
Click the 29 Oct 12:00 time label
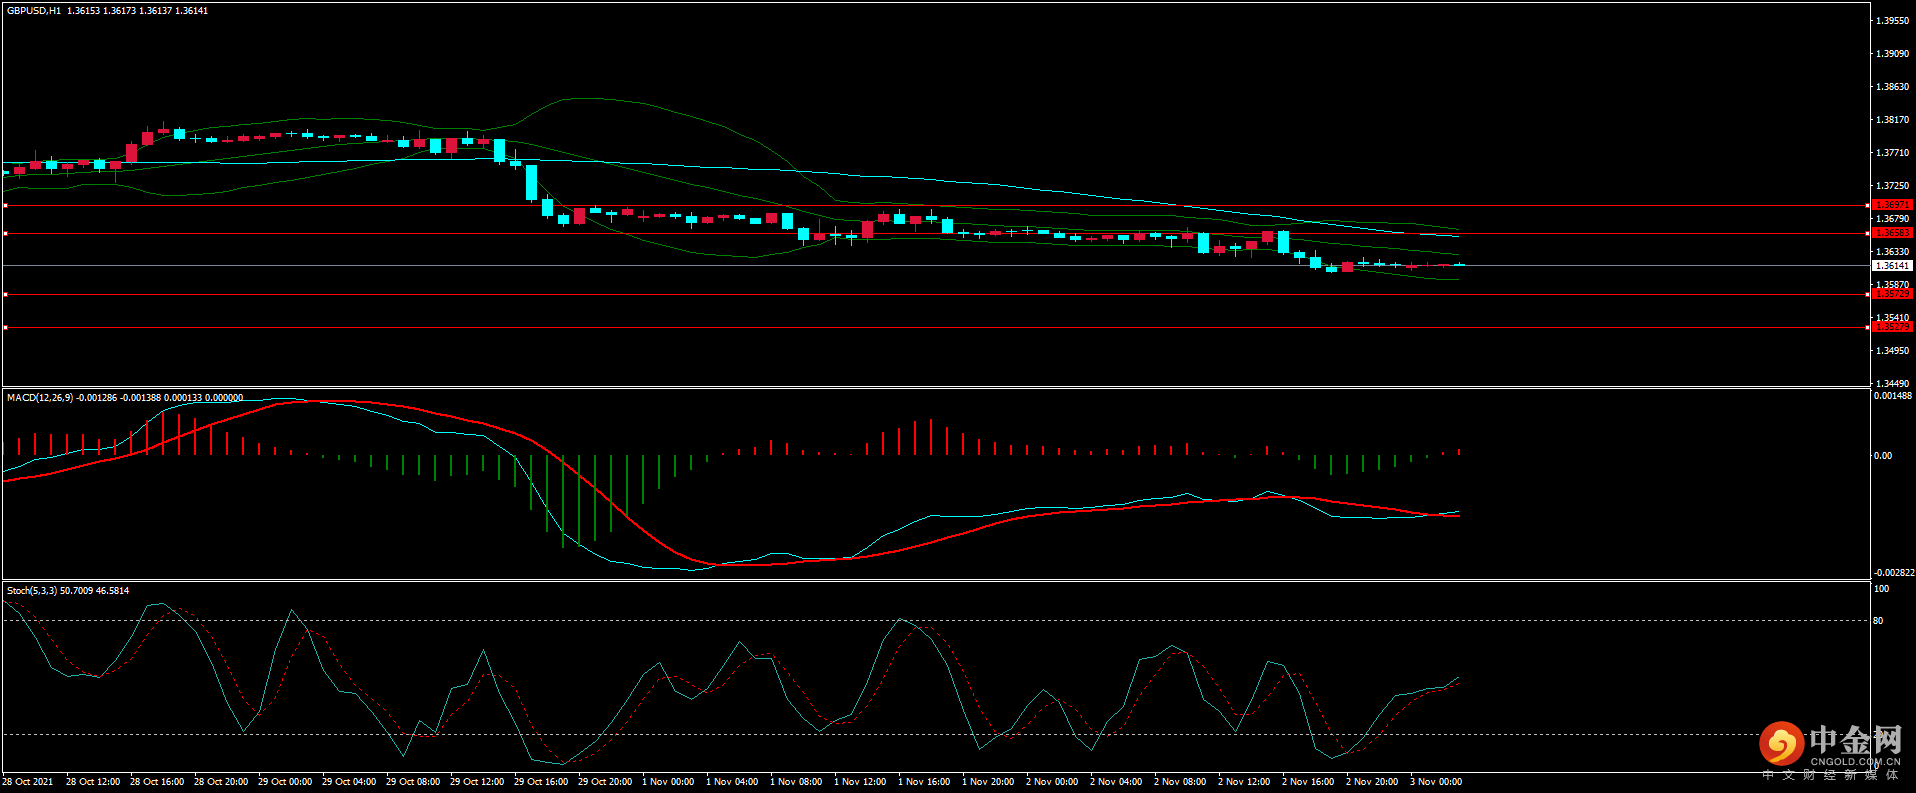(477, 782)
